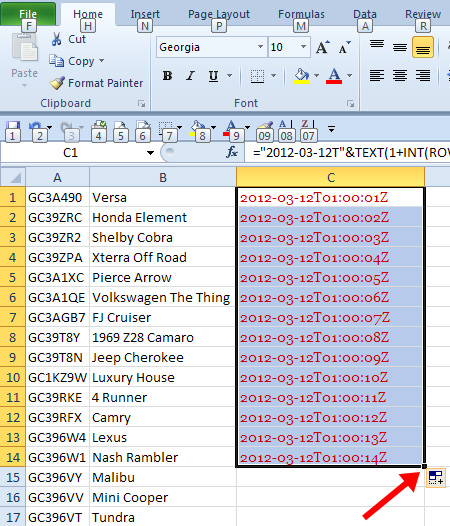Viewport: 450px width, 526px height.
Task: Expand the Copy options arrow
Action: pyautogui.click(x=102, y=61)
